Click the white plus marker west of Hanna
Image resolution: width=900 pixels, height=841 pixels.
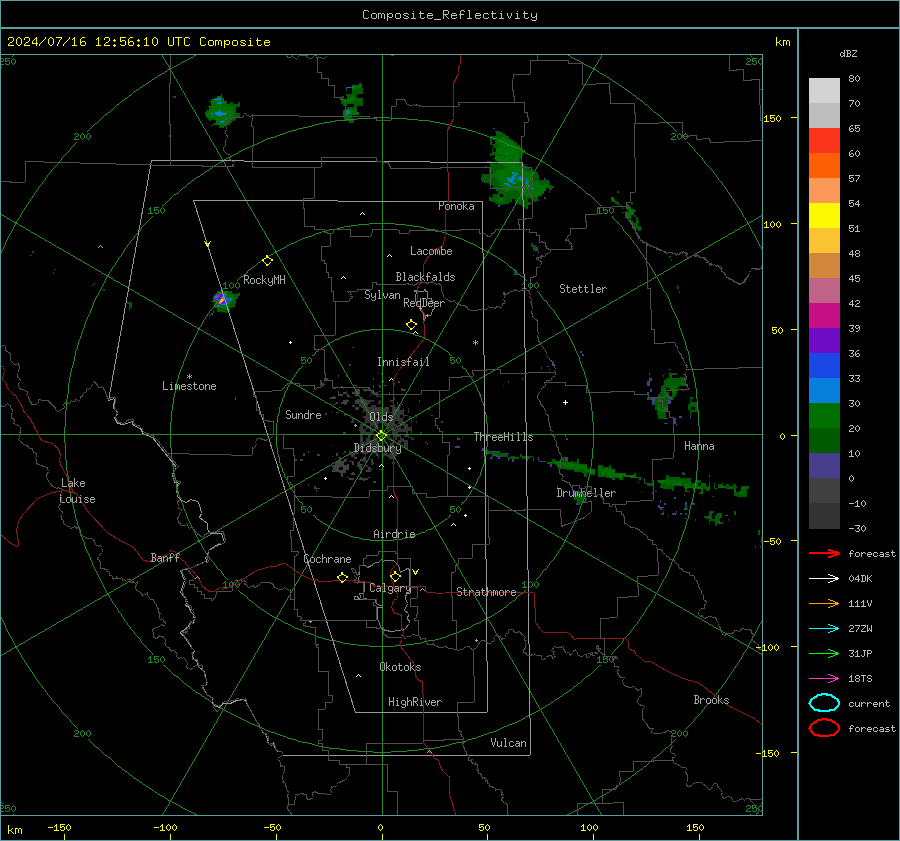click(x=565, y=402)
